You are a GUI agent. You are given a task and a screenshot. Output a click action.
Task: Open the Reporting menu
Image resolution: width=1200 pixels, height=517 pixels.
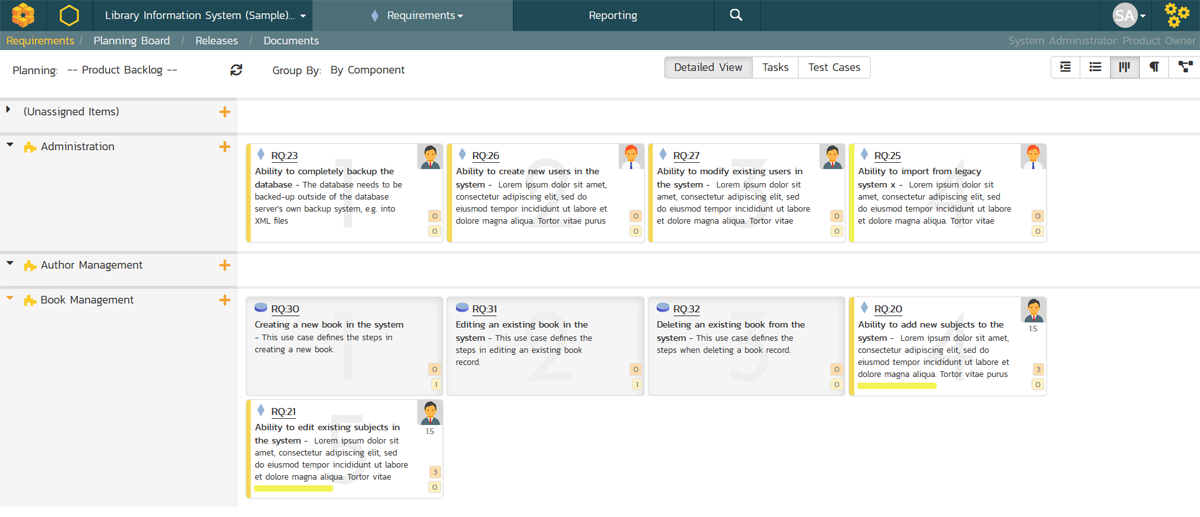pyautogui.click(x=613, y=16)
